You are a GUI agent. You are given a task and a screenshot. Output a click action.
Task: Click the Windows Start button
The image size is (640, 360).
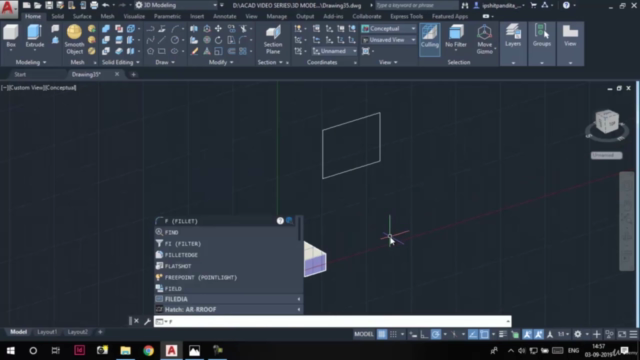tap(10, 351)
